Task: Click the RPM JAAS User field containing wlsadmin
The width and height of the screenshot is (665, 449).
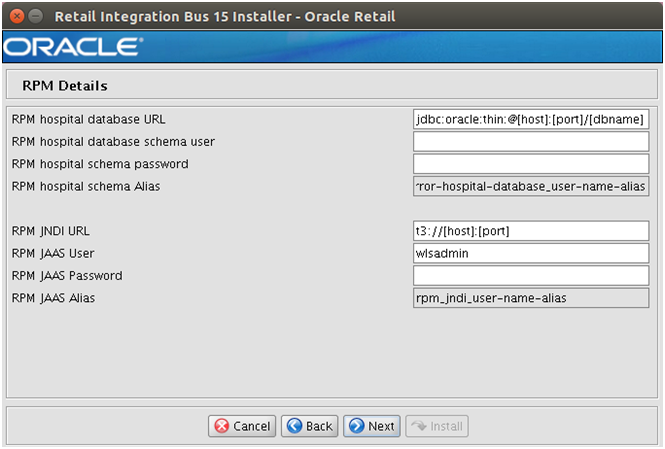Action: coord(531,253)
